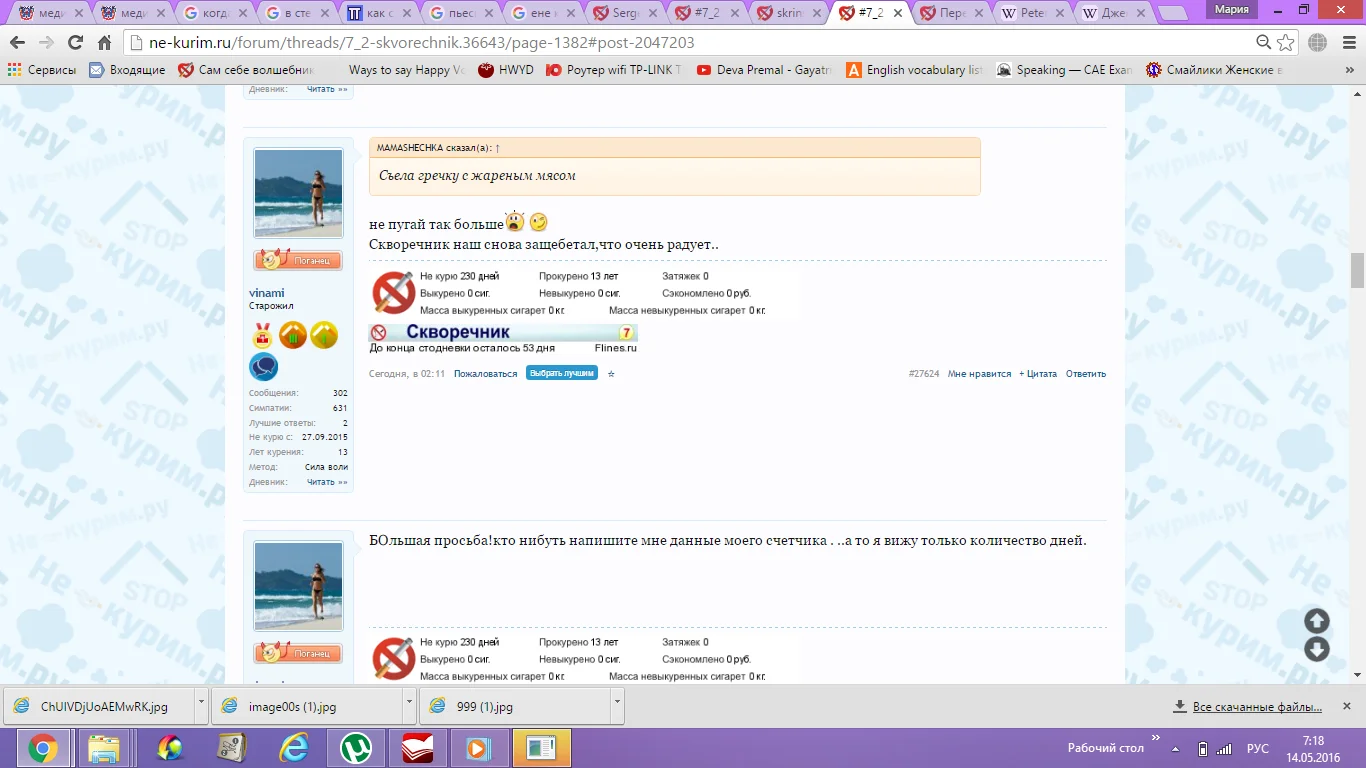This screenshot has height=768, width=1366.
Task: Click the avatar beside the гречку quote post
Action: [x=298, y=194]
